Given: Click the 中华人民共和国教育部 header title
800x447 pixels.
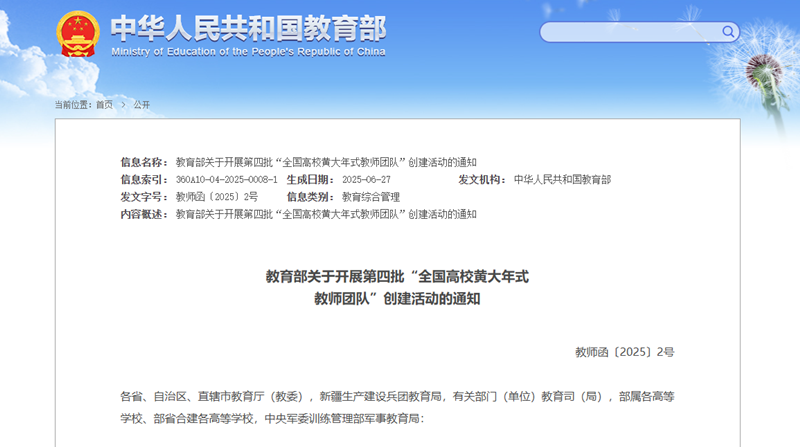Looking at the screenshot, I should 248,28.
